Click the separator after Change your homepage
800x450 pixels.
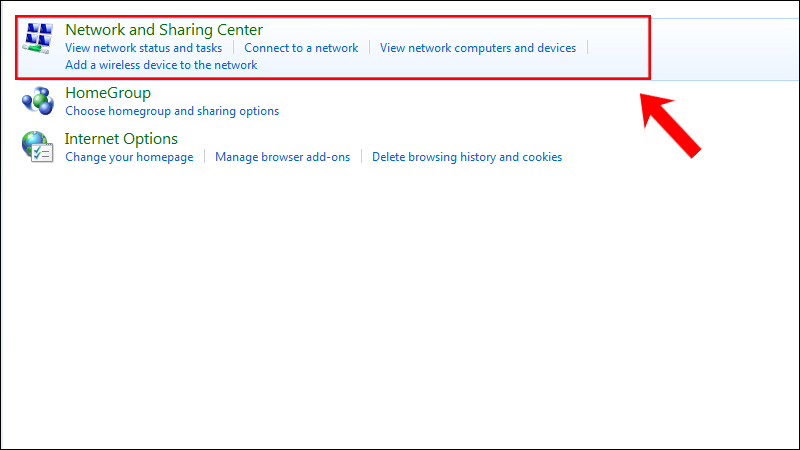pos(204,157)
